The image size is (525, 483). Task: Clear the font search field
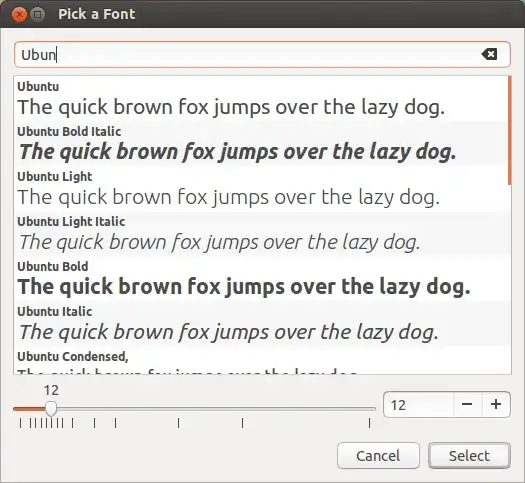coord(489,54)
